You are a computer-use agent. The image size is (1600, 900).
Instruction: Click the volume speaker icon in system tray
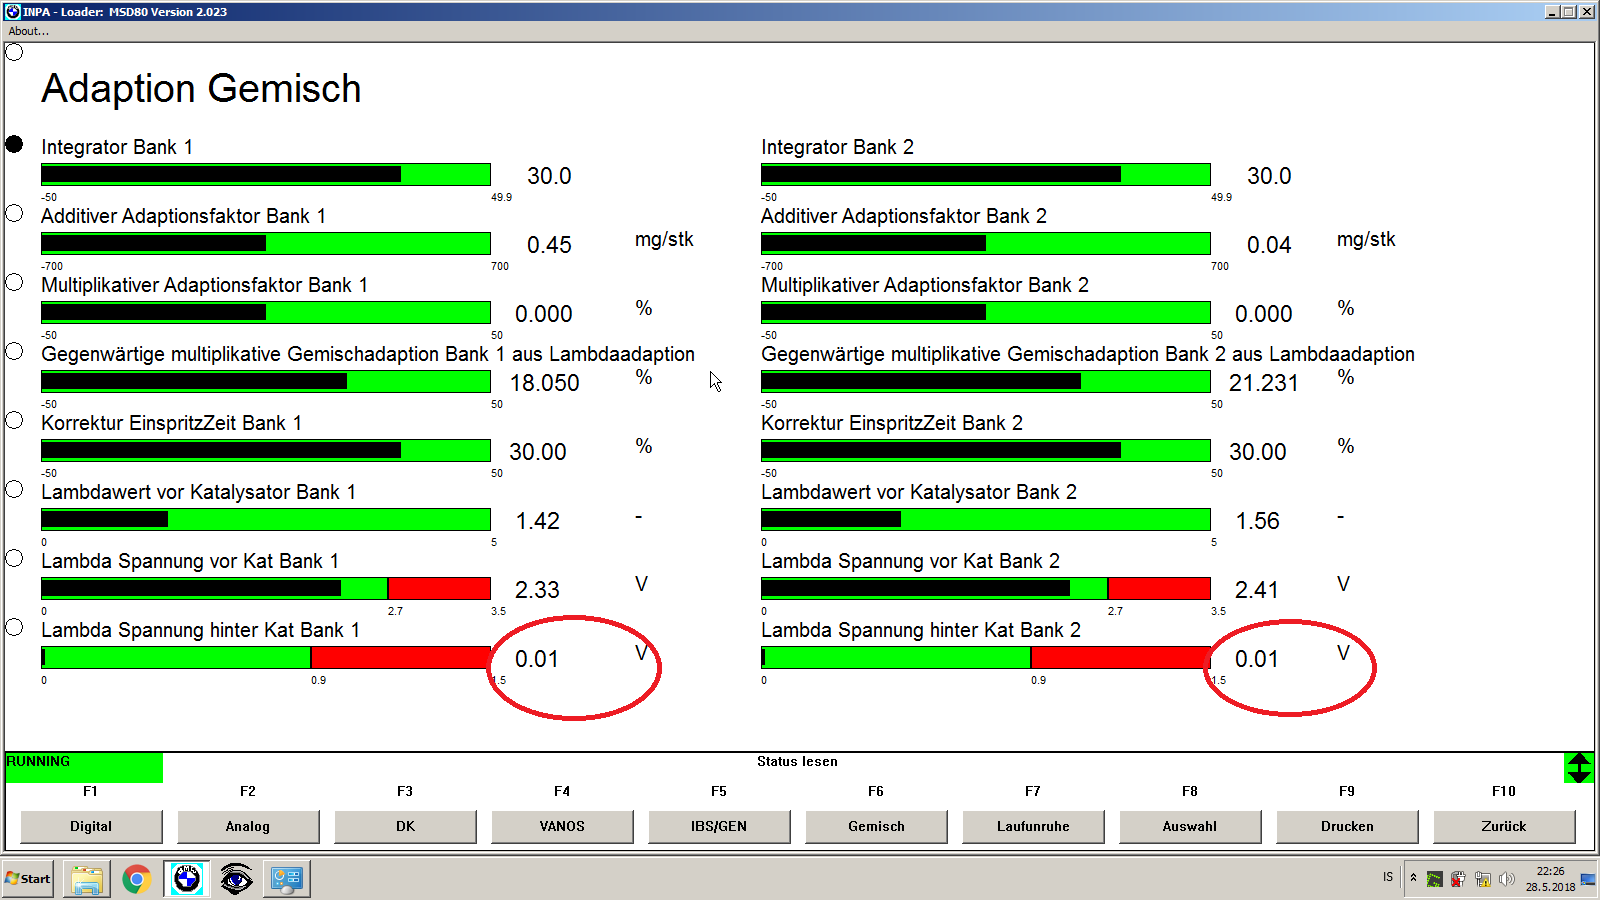(1507, 879)
